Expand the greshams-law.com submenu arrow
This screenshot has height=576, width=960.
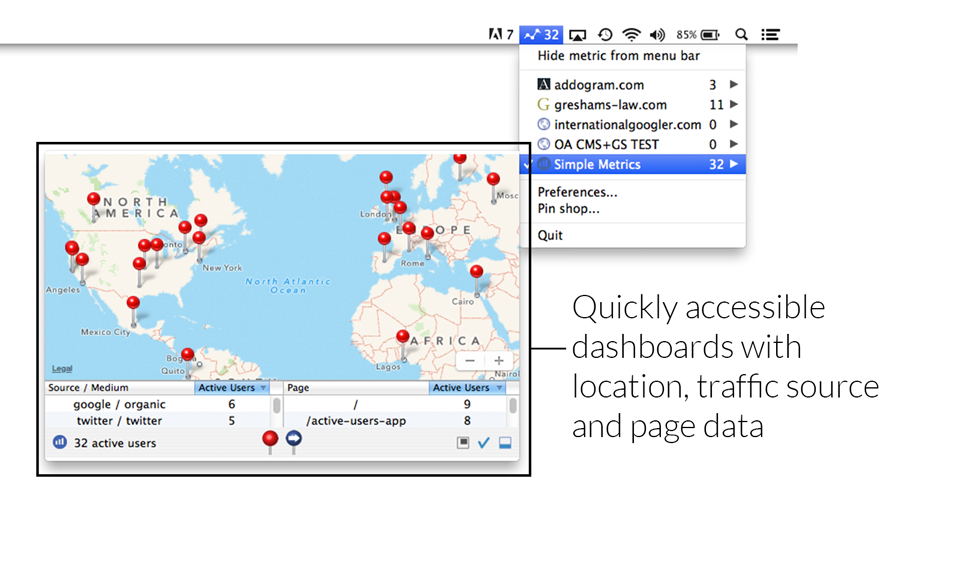pos(733,104)
